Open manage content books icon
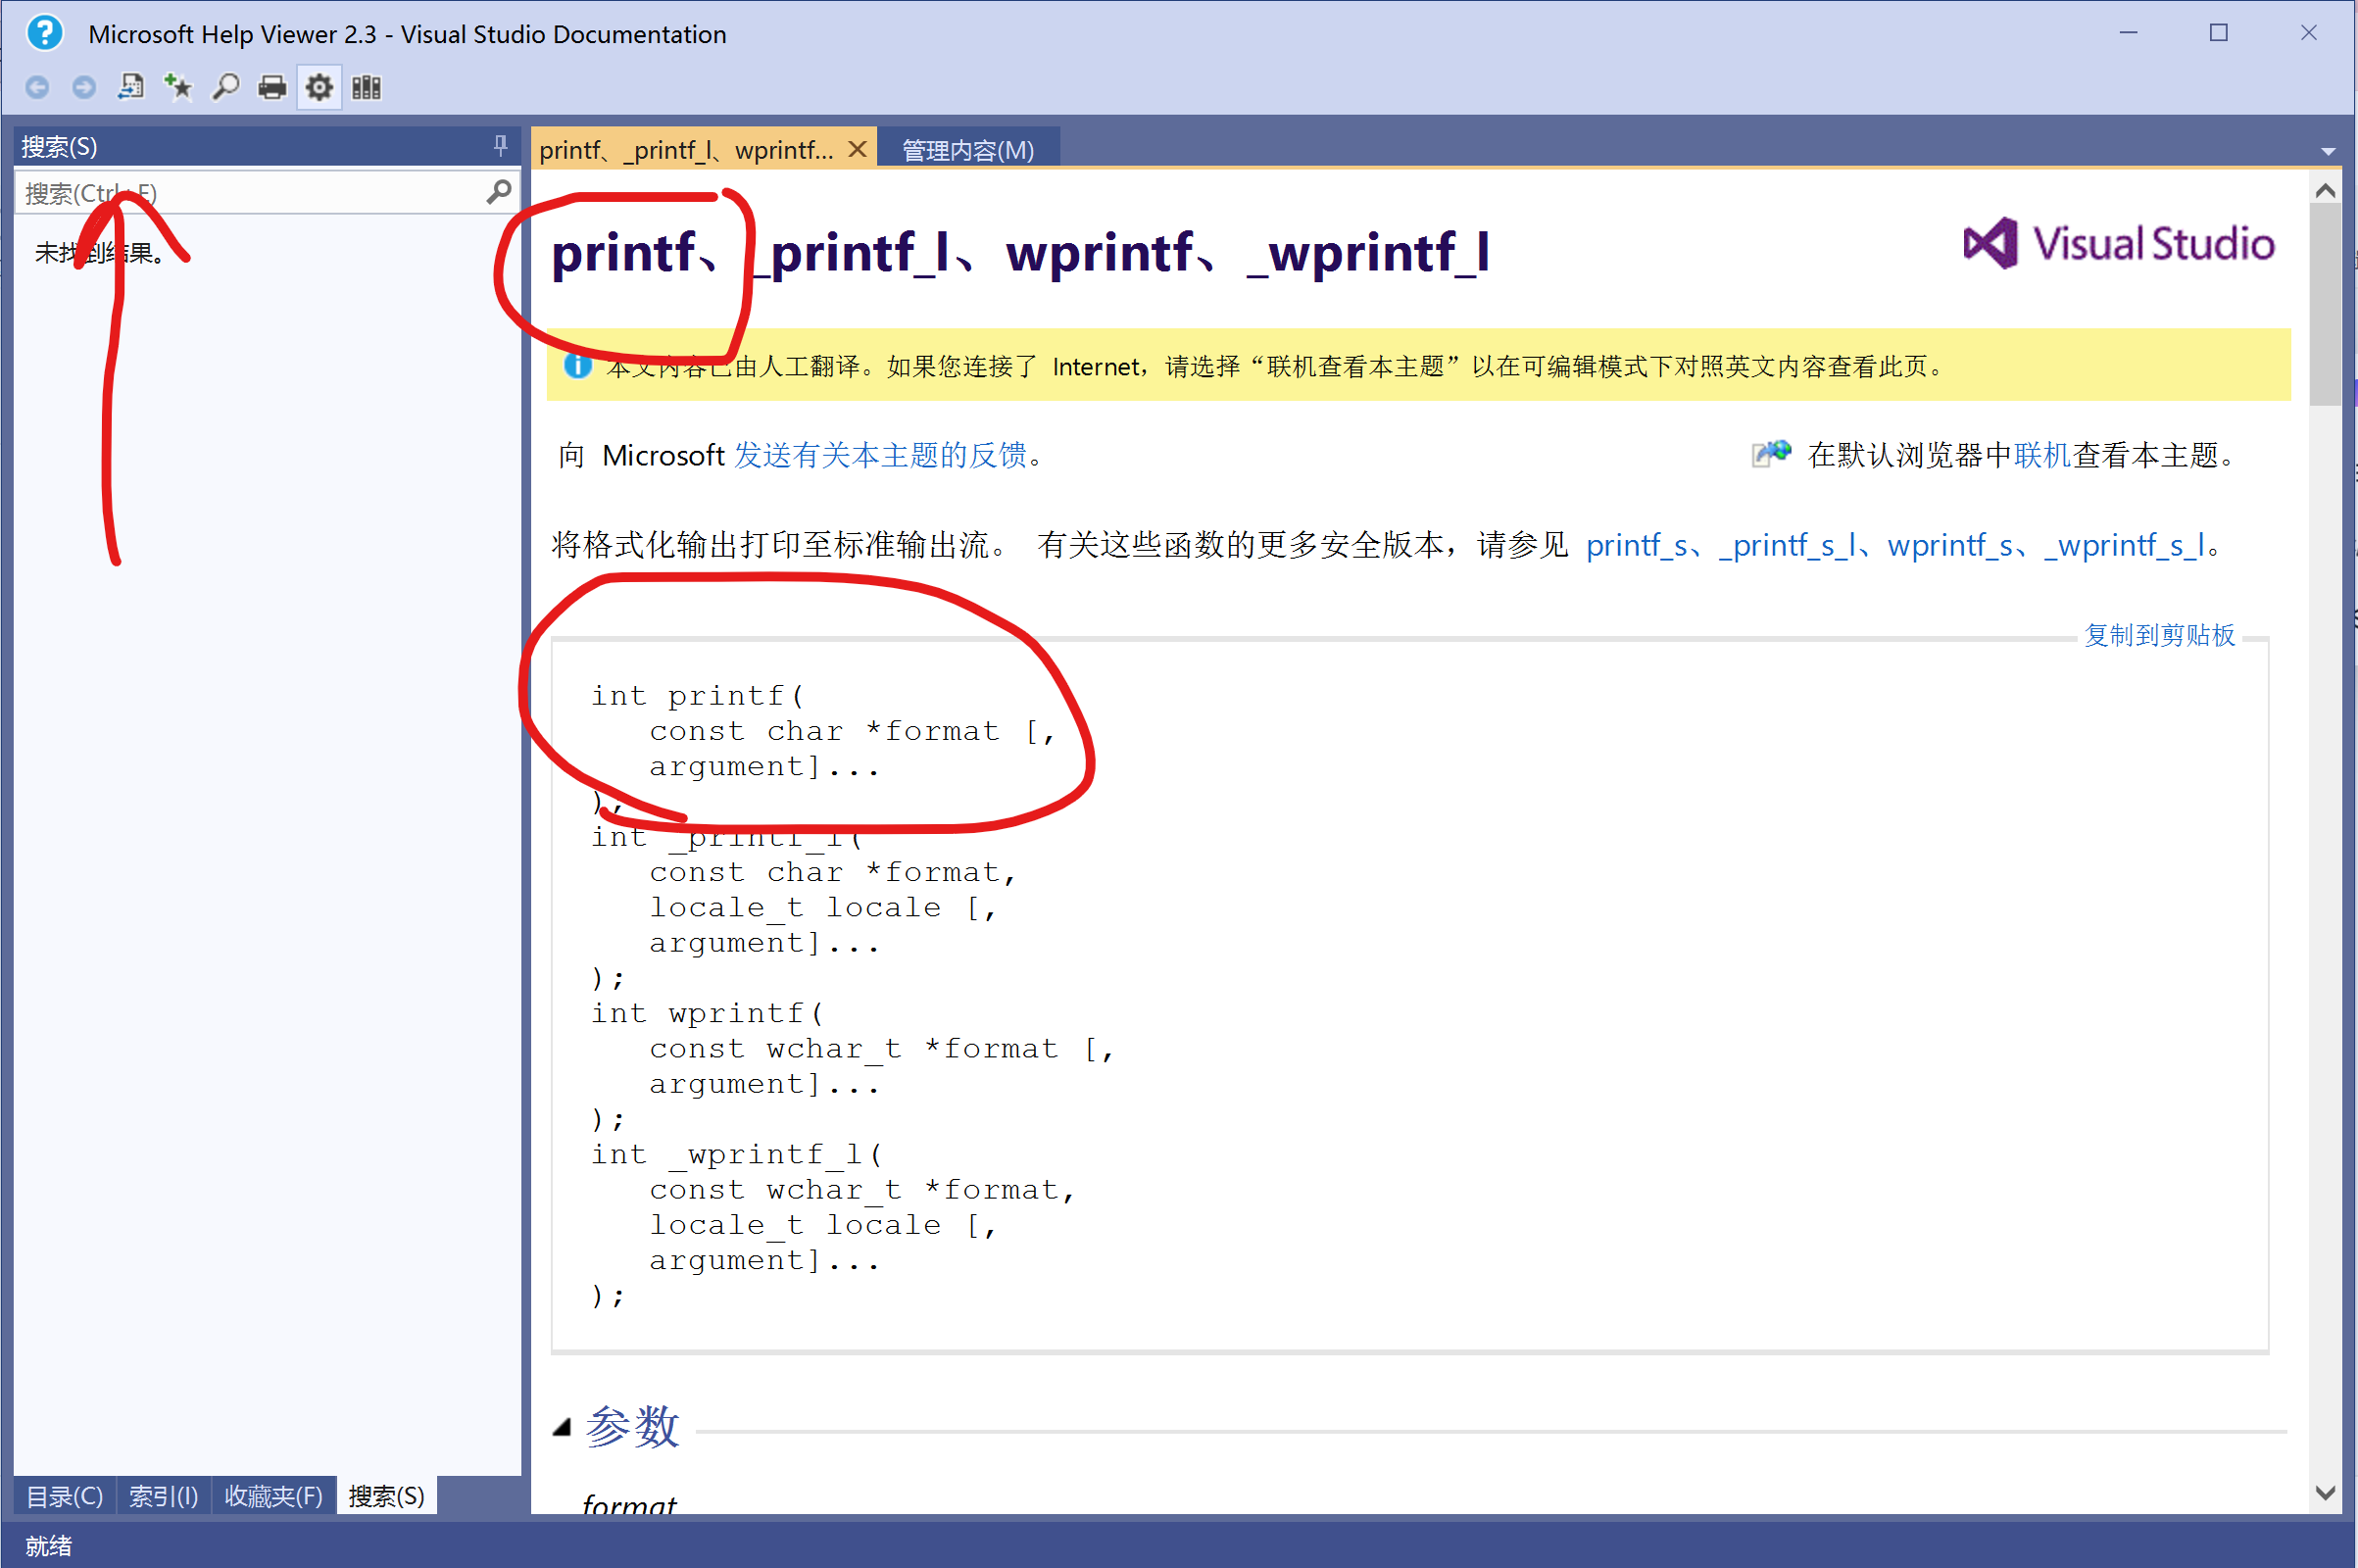 (366, 88)
